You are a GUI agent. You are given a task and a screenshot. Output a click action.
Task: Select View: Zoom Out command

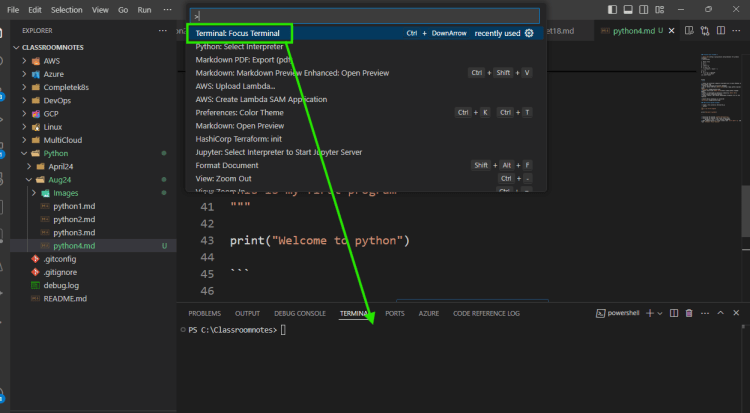click(366, 179)
